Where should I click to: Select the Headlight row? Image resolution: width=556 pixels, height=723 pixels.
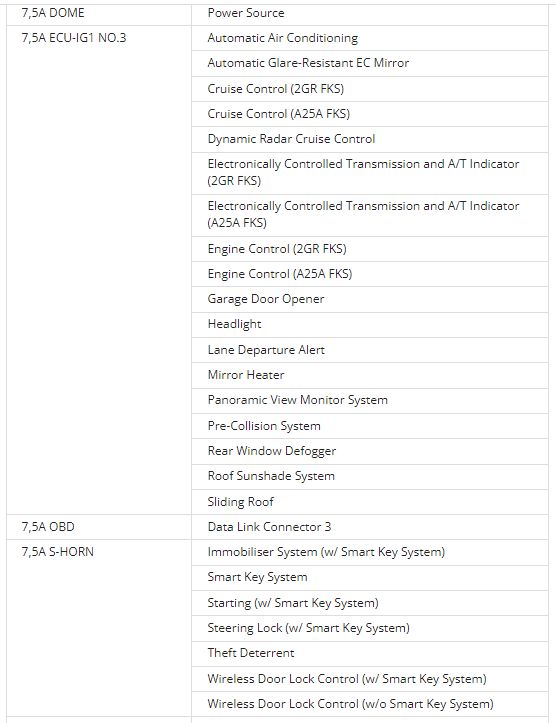pos(370,325)
